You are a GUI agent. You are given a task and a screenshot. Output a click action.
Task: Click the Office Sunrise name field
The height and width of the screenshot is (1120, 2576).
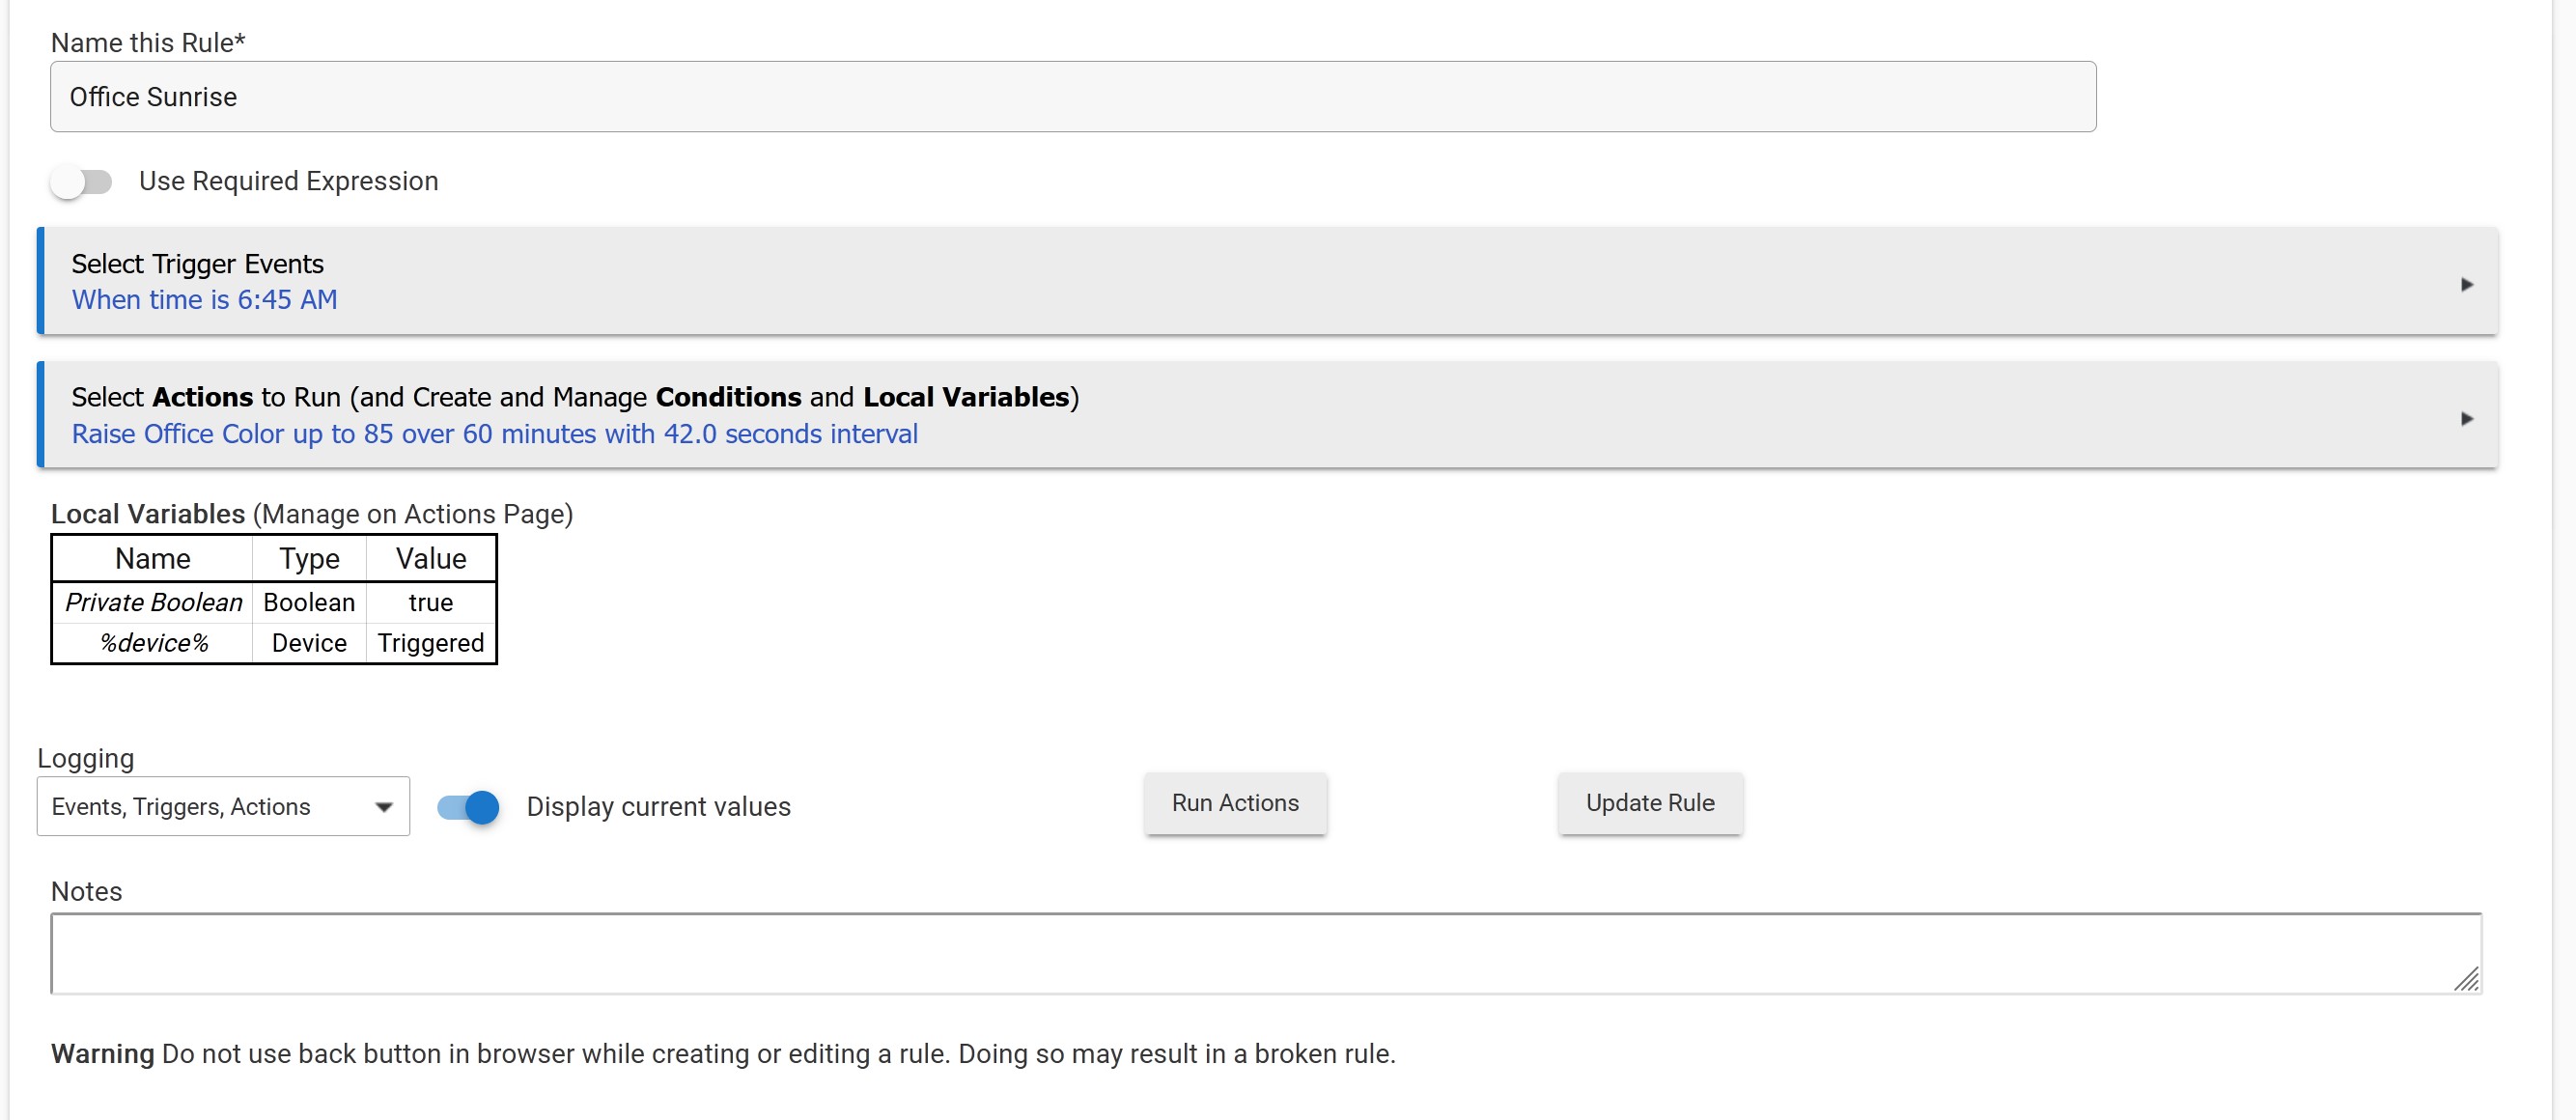1072,97
